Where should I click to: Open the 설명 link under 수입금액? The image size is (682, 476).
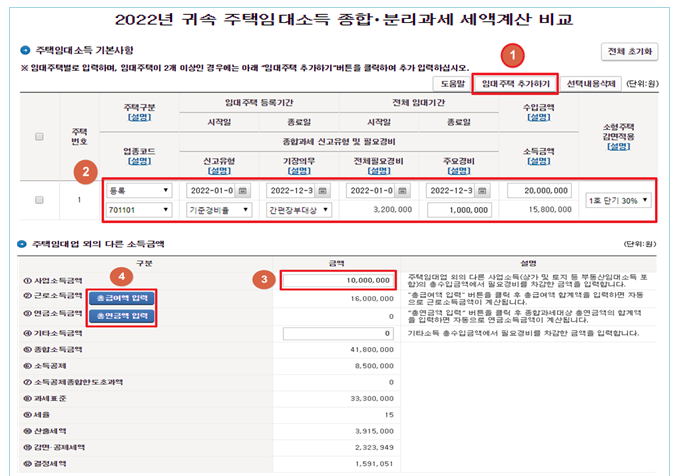(538, 117)
